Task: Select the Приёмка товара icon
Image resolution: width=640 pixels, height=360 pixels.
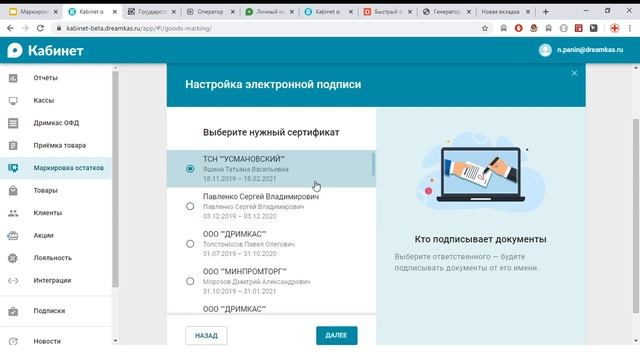Action: 13,145
